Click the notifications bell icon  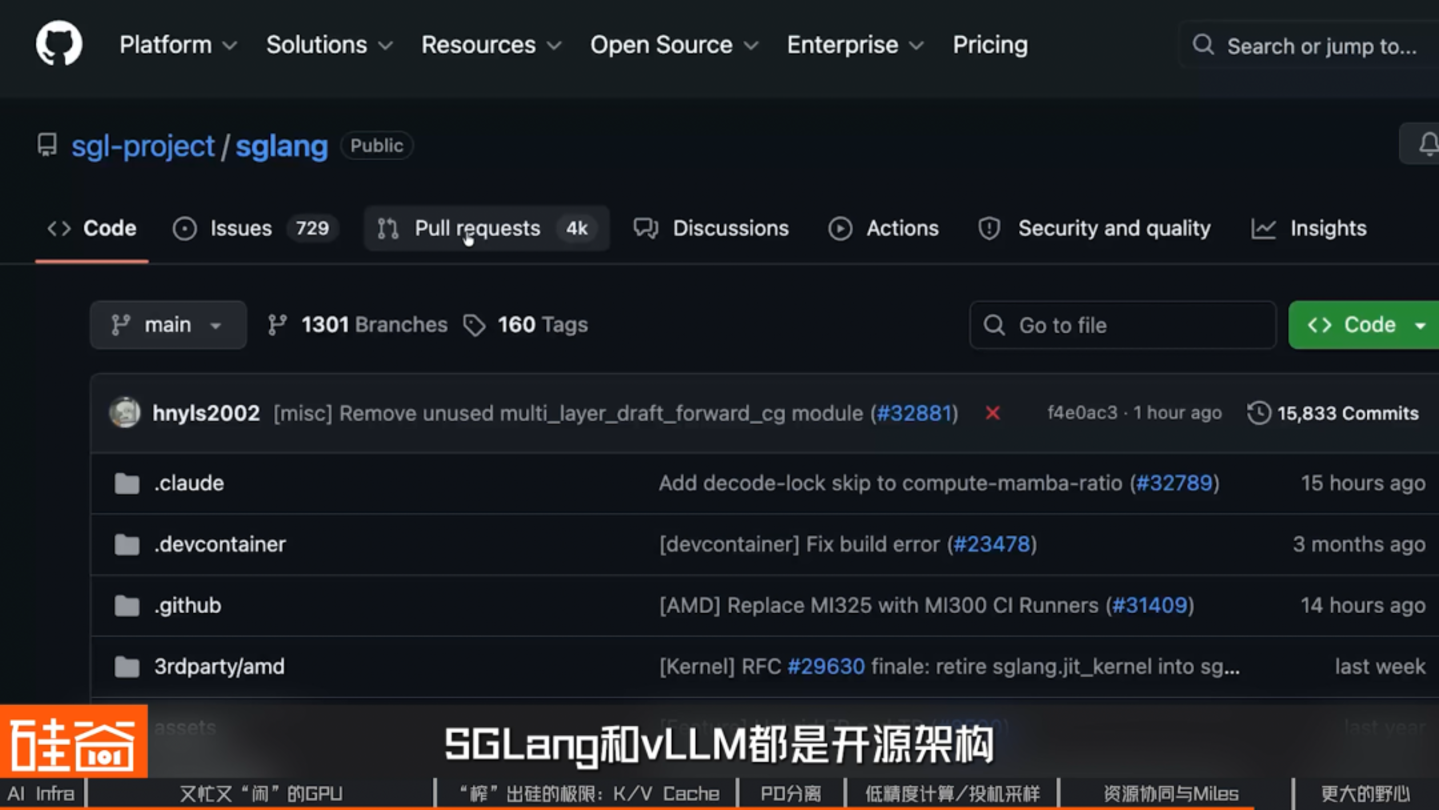point(1428,145)
